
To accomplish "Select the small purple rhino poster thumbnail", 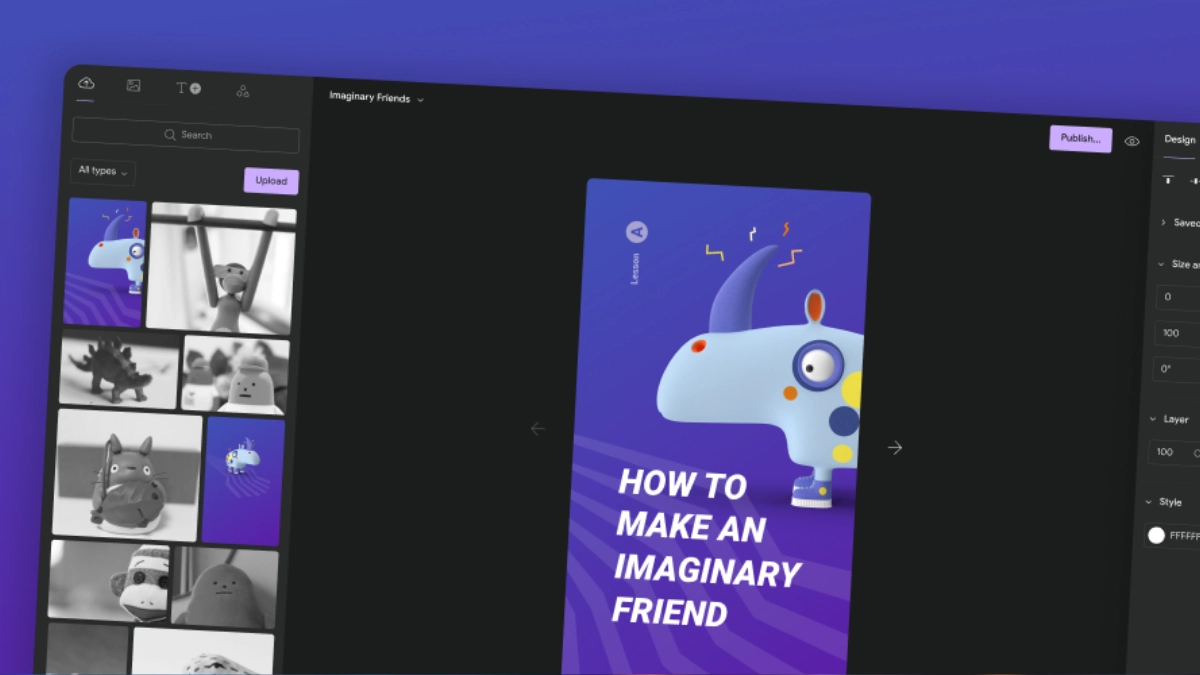I will coord(243,482).
